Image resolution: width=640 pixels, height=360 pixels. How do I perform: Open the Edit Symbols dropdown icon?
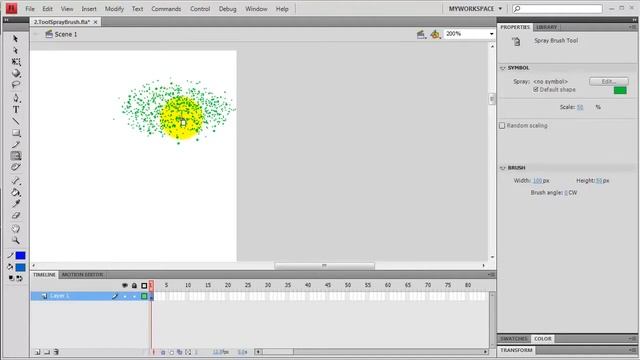[x=436, y=35]
